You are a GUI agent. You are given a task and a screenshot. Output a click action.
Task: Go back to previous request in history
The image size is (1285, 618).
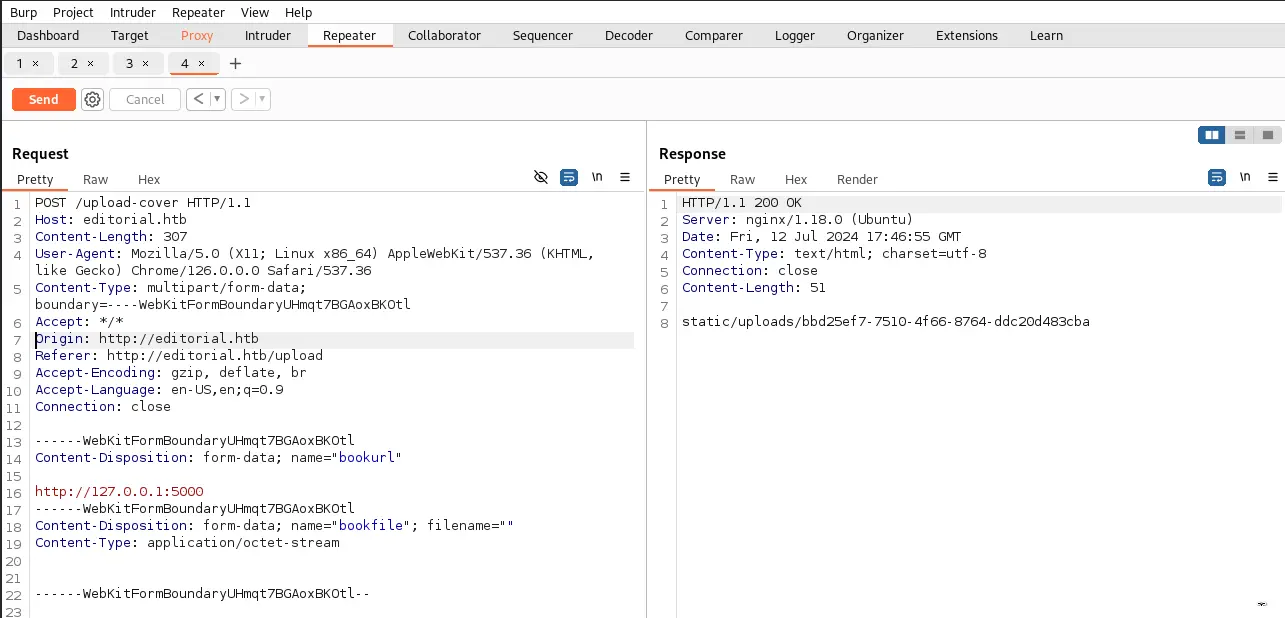click(198, 99)
